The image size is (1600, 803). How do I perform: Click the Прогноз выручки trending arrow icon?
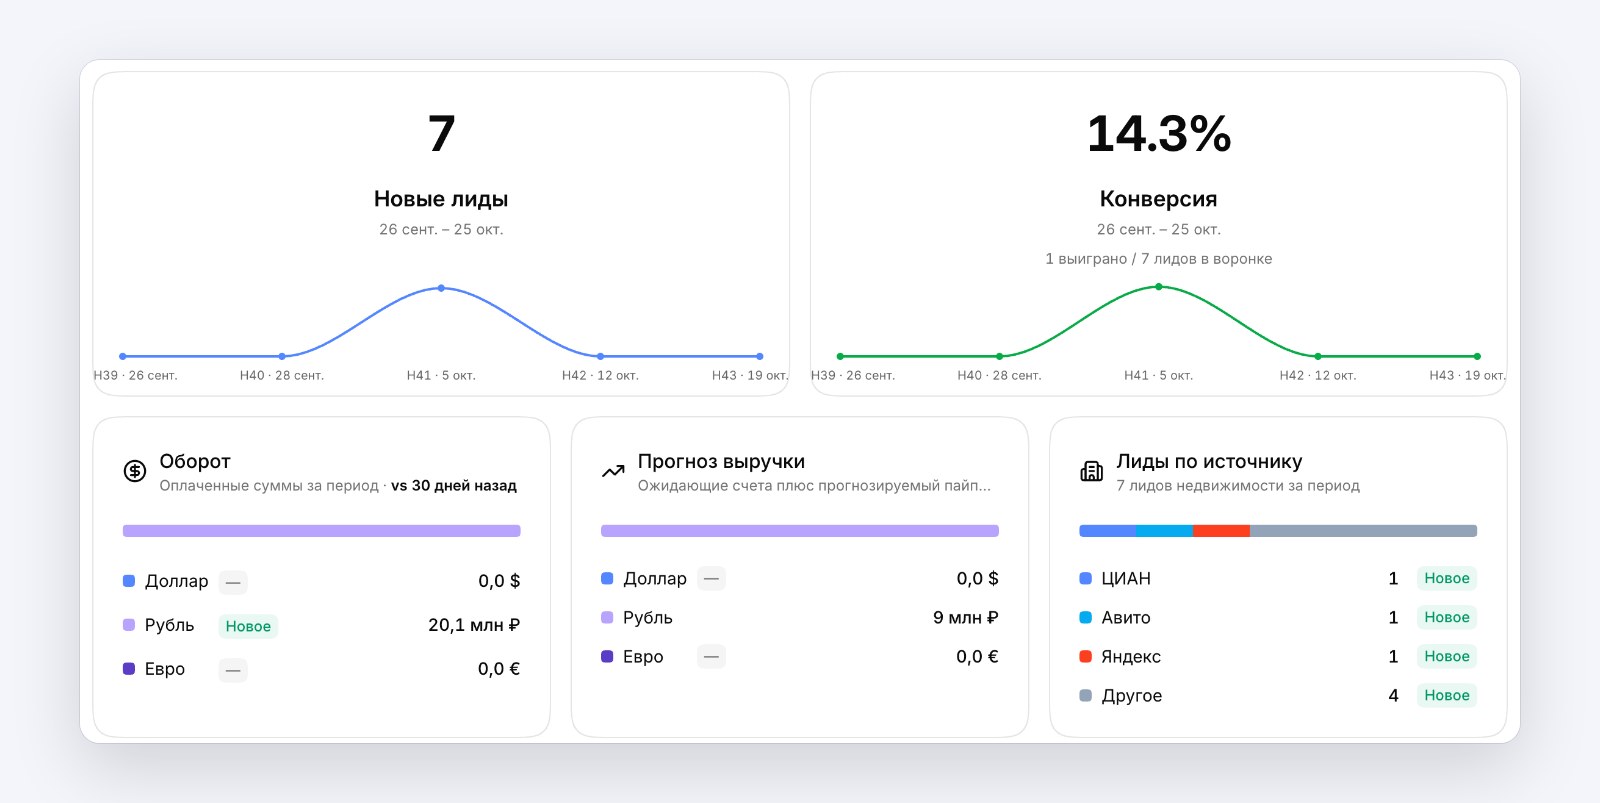613,471
